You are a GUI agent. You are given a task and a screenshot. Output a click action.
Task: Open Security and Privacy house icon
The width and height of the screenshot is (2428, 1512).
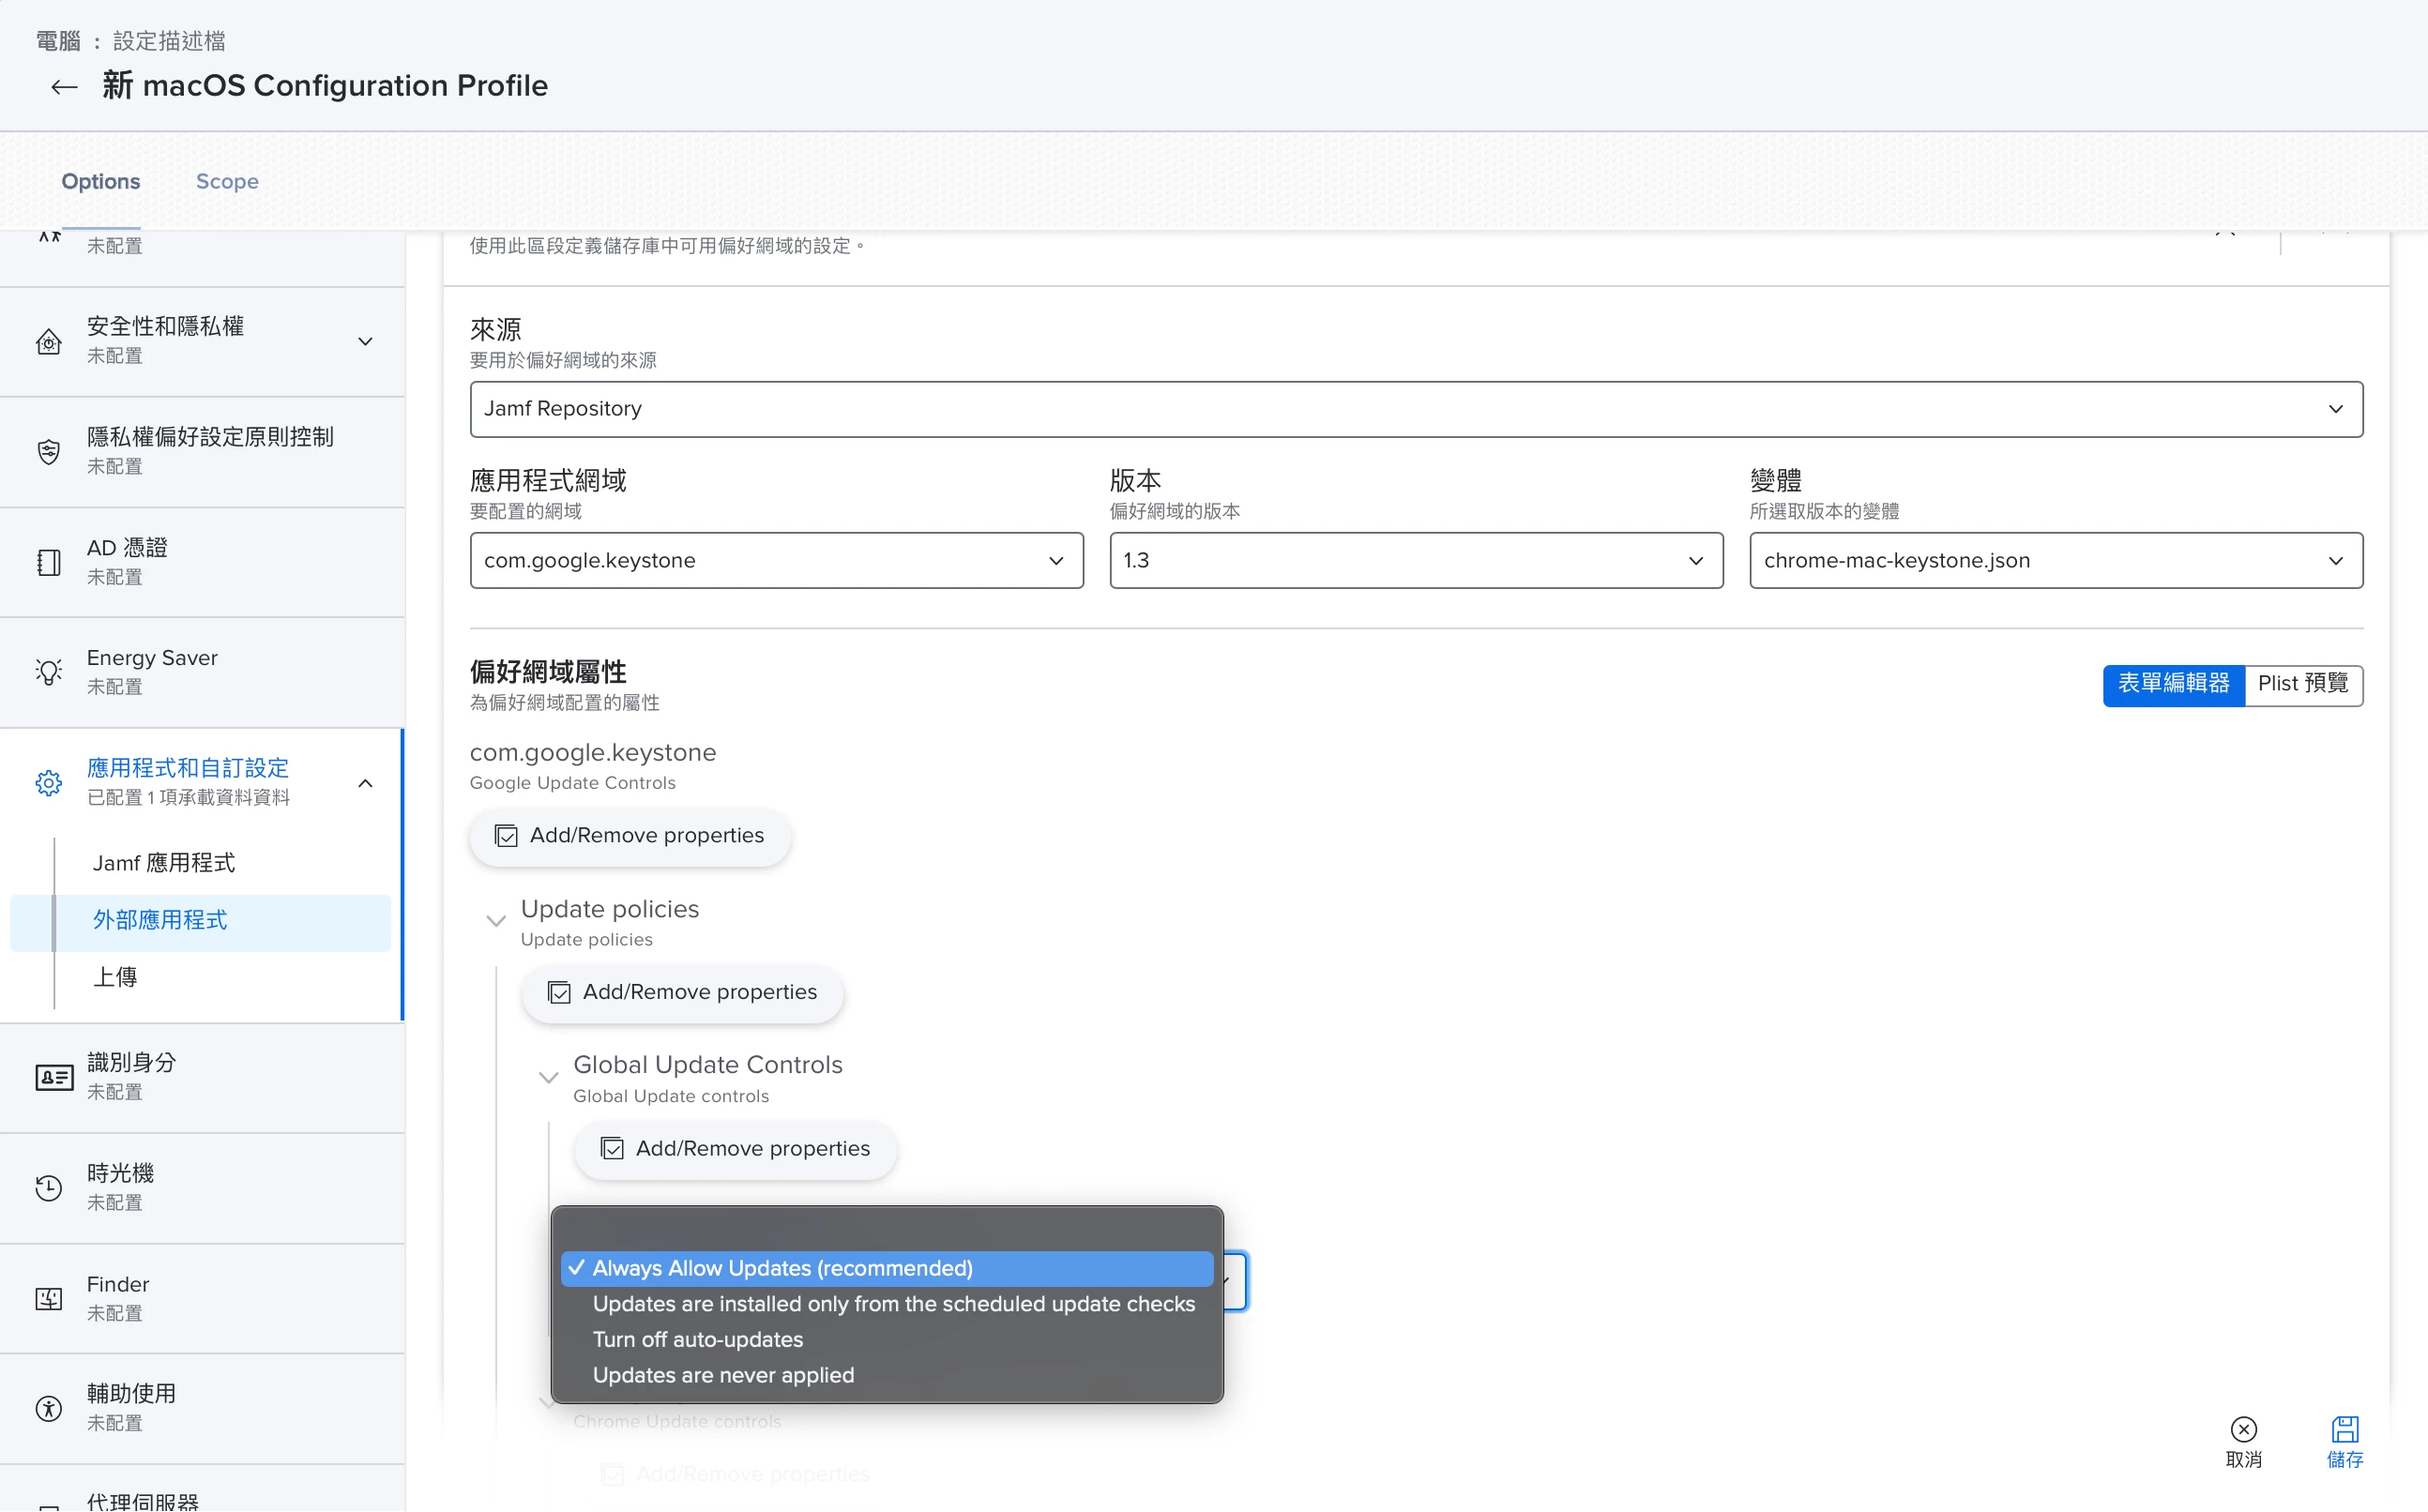tap(48, 342)
